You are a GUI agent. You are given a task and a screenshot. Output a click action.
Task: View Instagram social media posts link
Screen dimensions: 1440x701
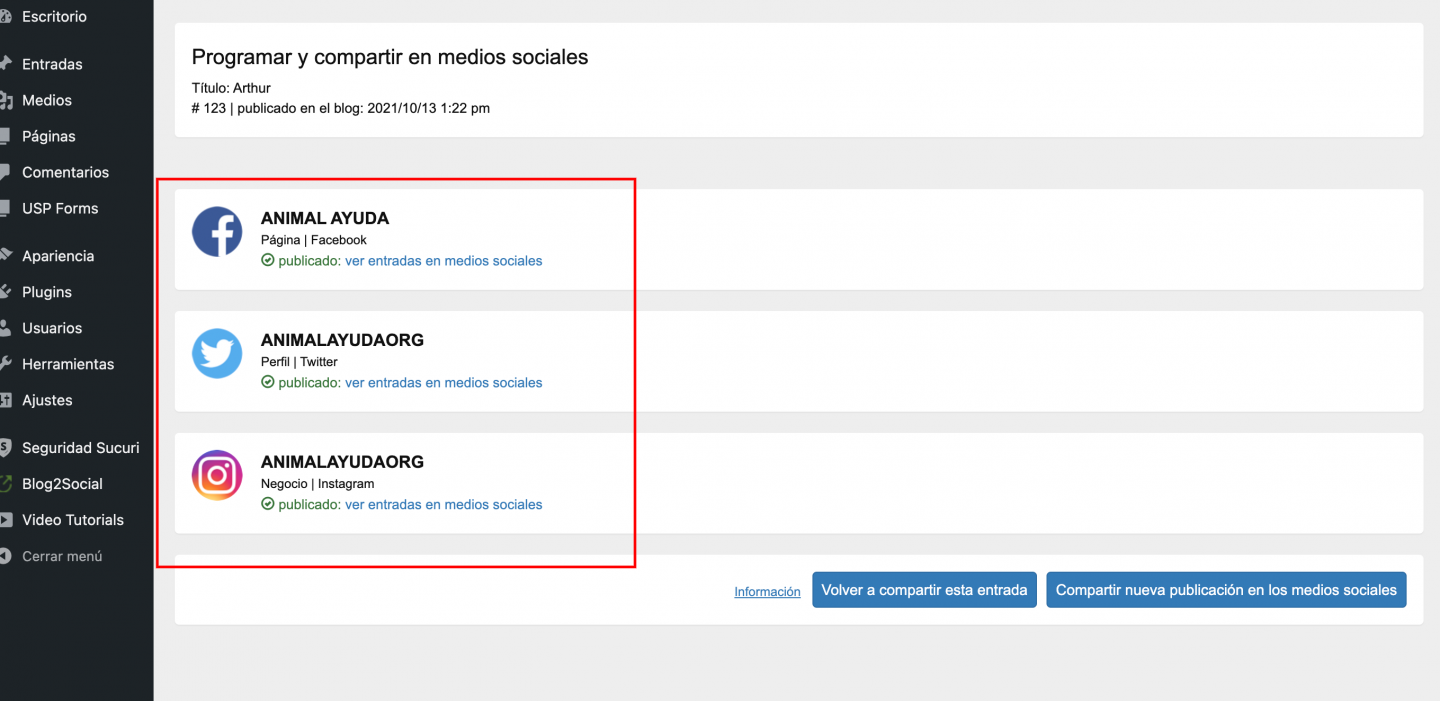(x=443, y=505)
